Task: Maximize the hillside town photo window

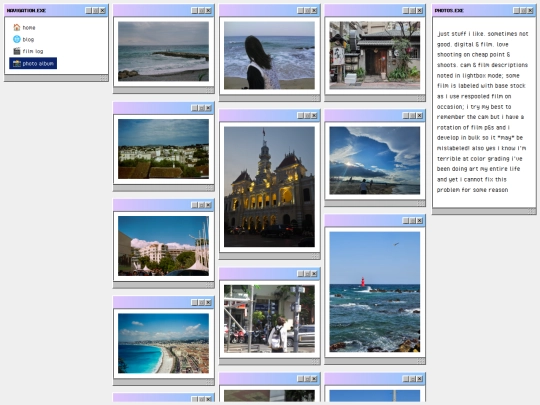Action: click(x=201, y=108)
